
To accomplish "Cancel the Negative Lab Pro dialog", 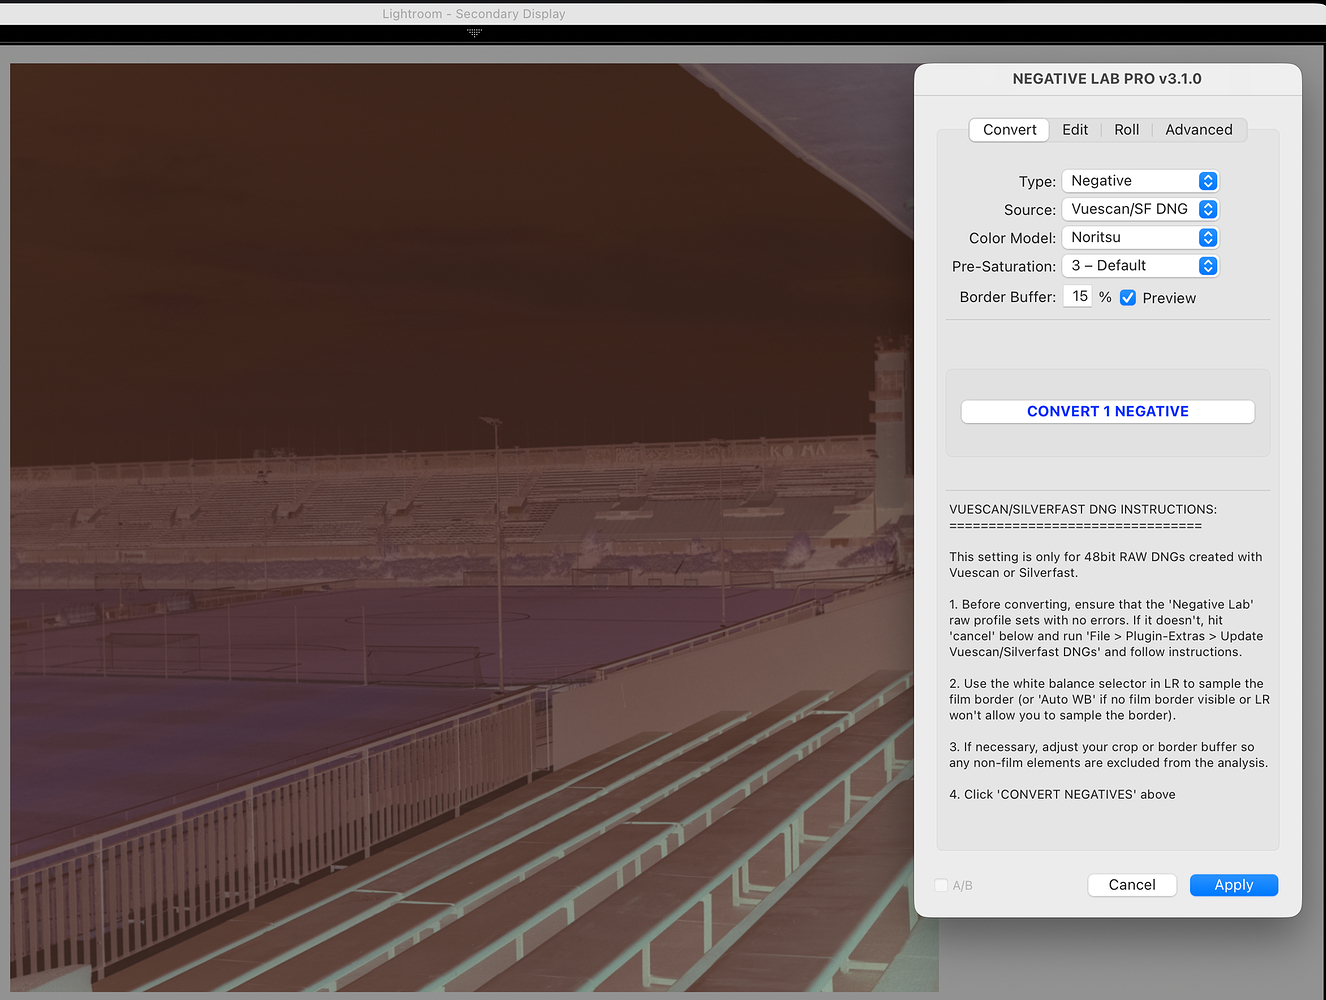I will point(1132,885).
